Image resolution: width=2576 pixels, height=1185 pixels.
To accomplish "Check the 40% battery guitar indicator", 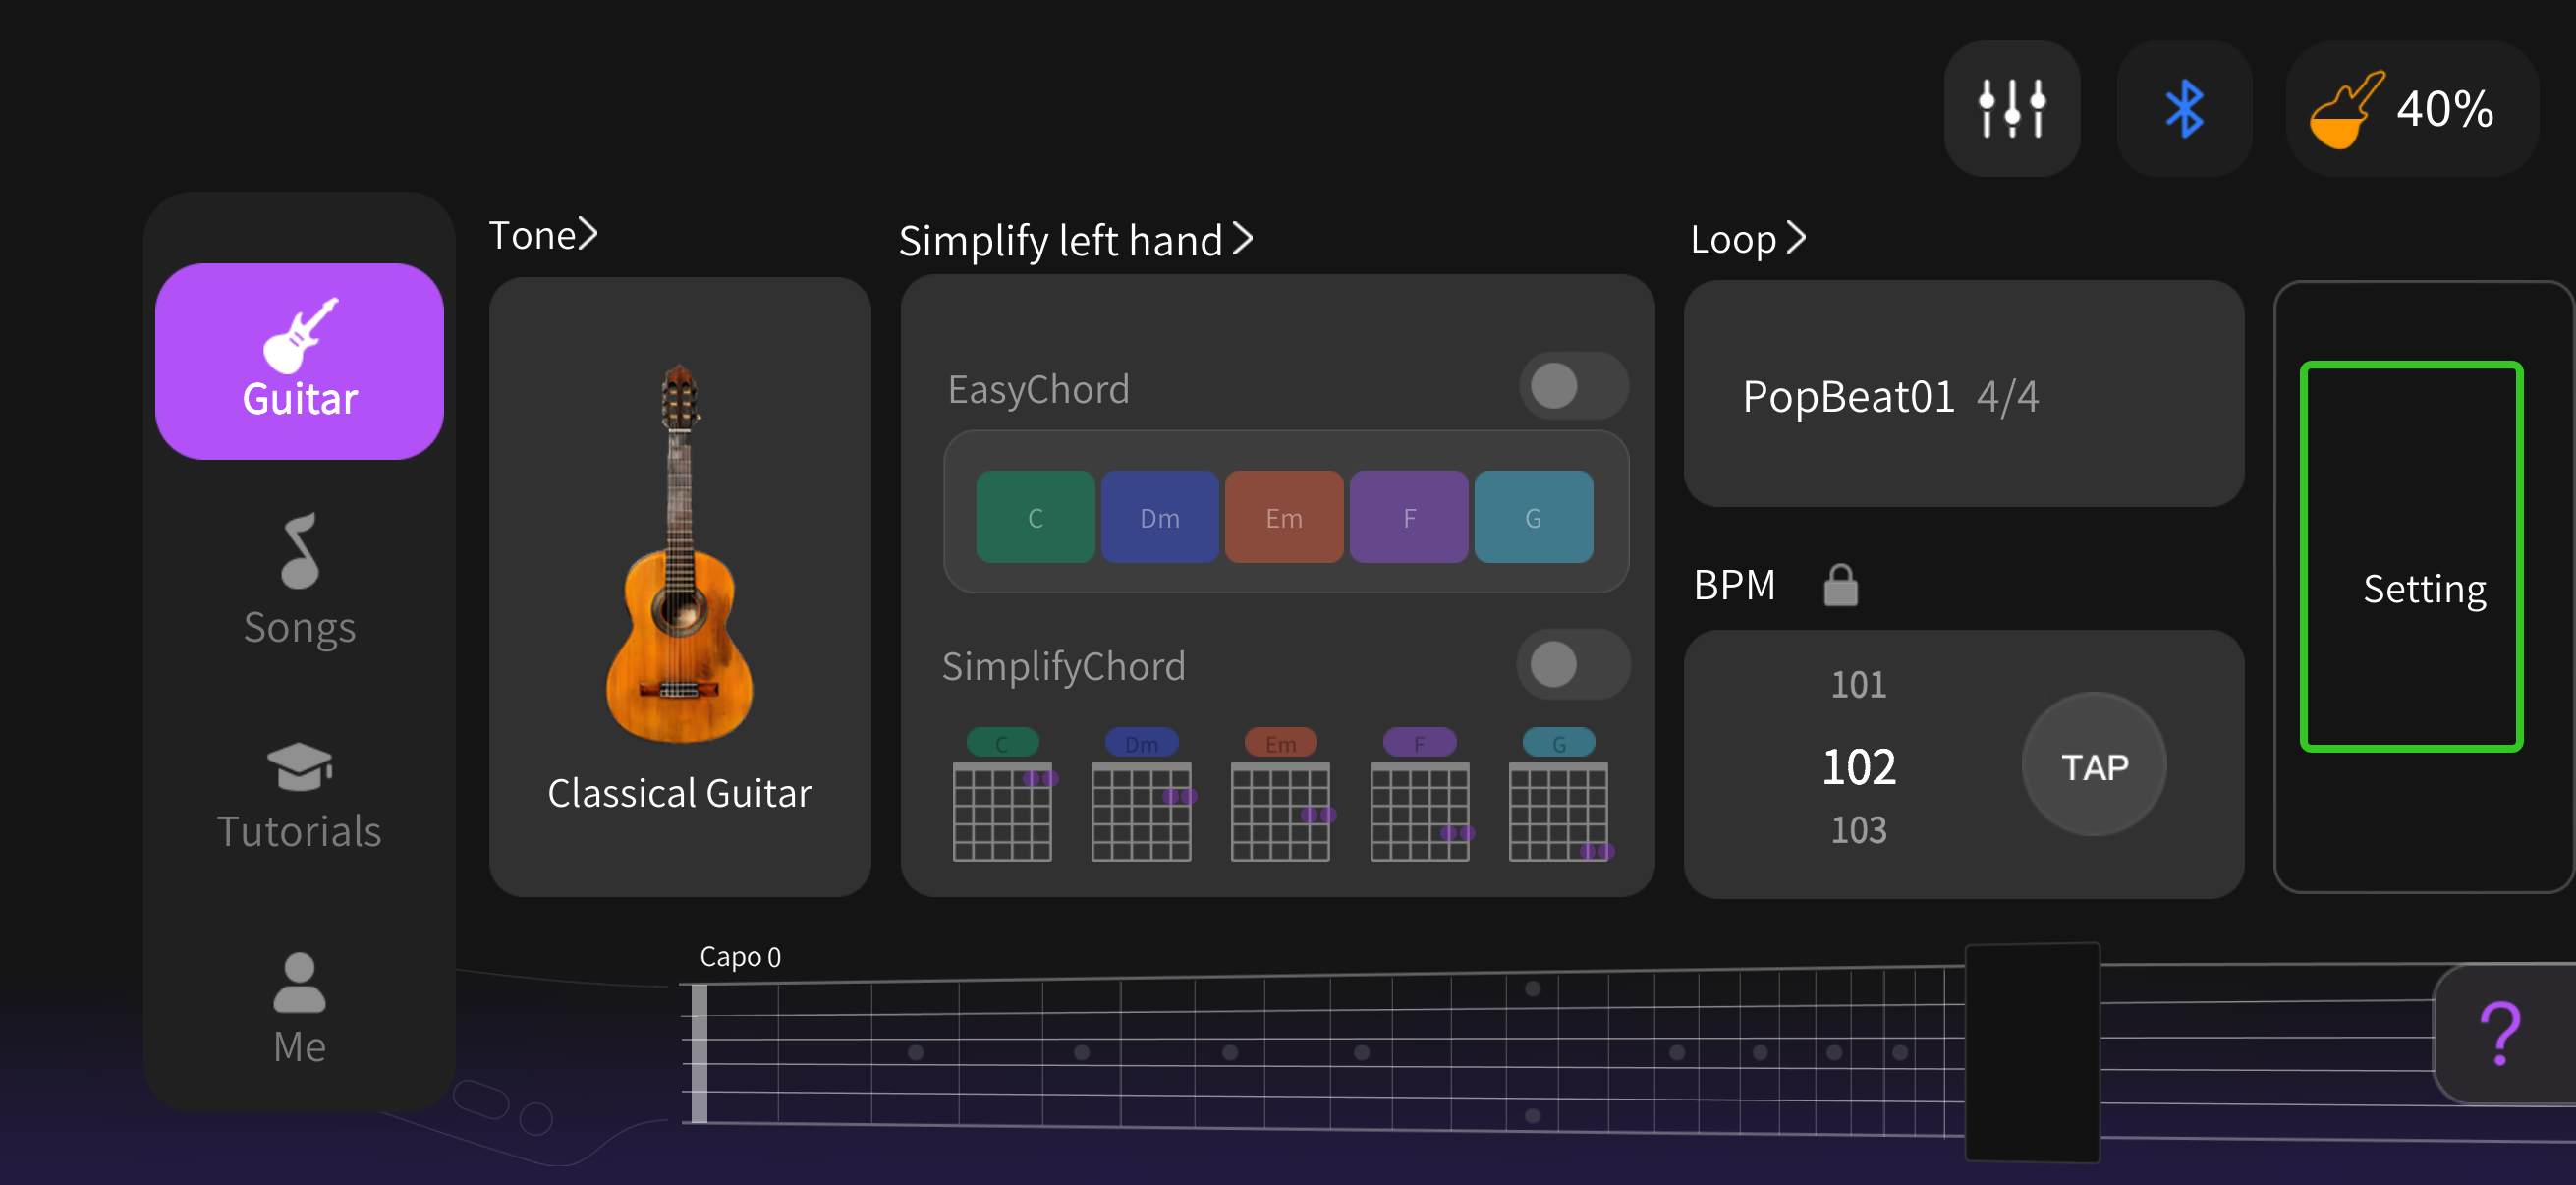I will (x=2411, y=110).
